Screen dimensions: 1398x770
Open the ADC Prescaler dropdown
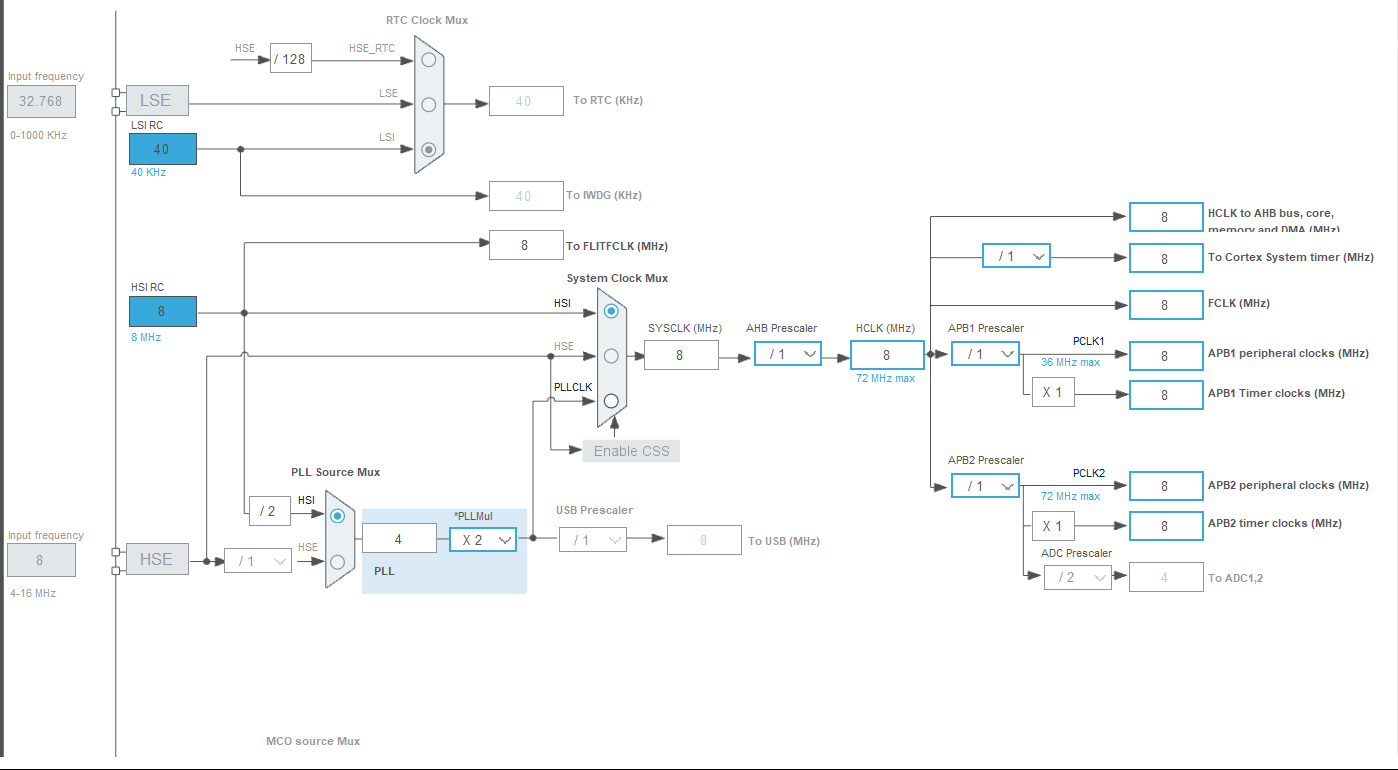pos(1078,577)
